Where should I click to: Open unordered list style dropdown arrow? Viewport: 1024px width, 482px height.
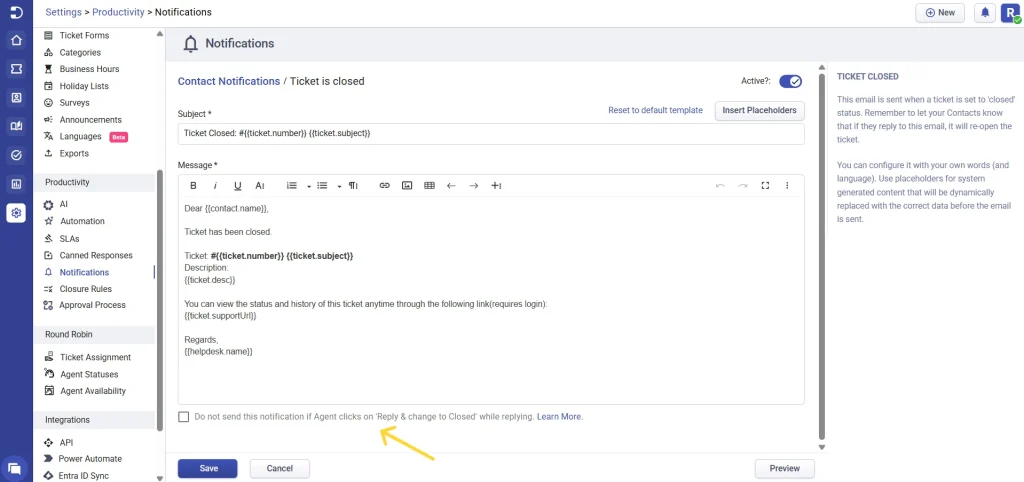click(340, 187)
